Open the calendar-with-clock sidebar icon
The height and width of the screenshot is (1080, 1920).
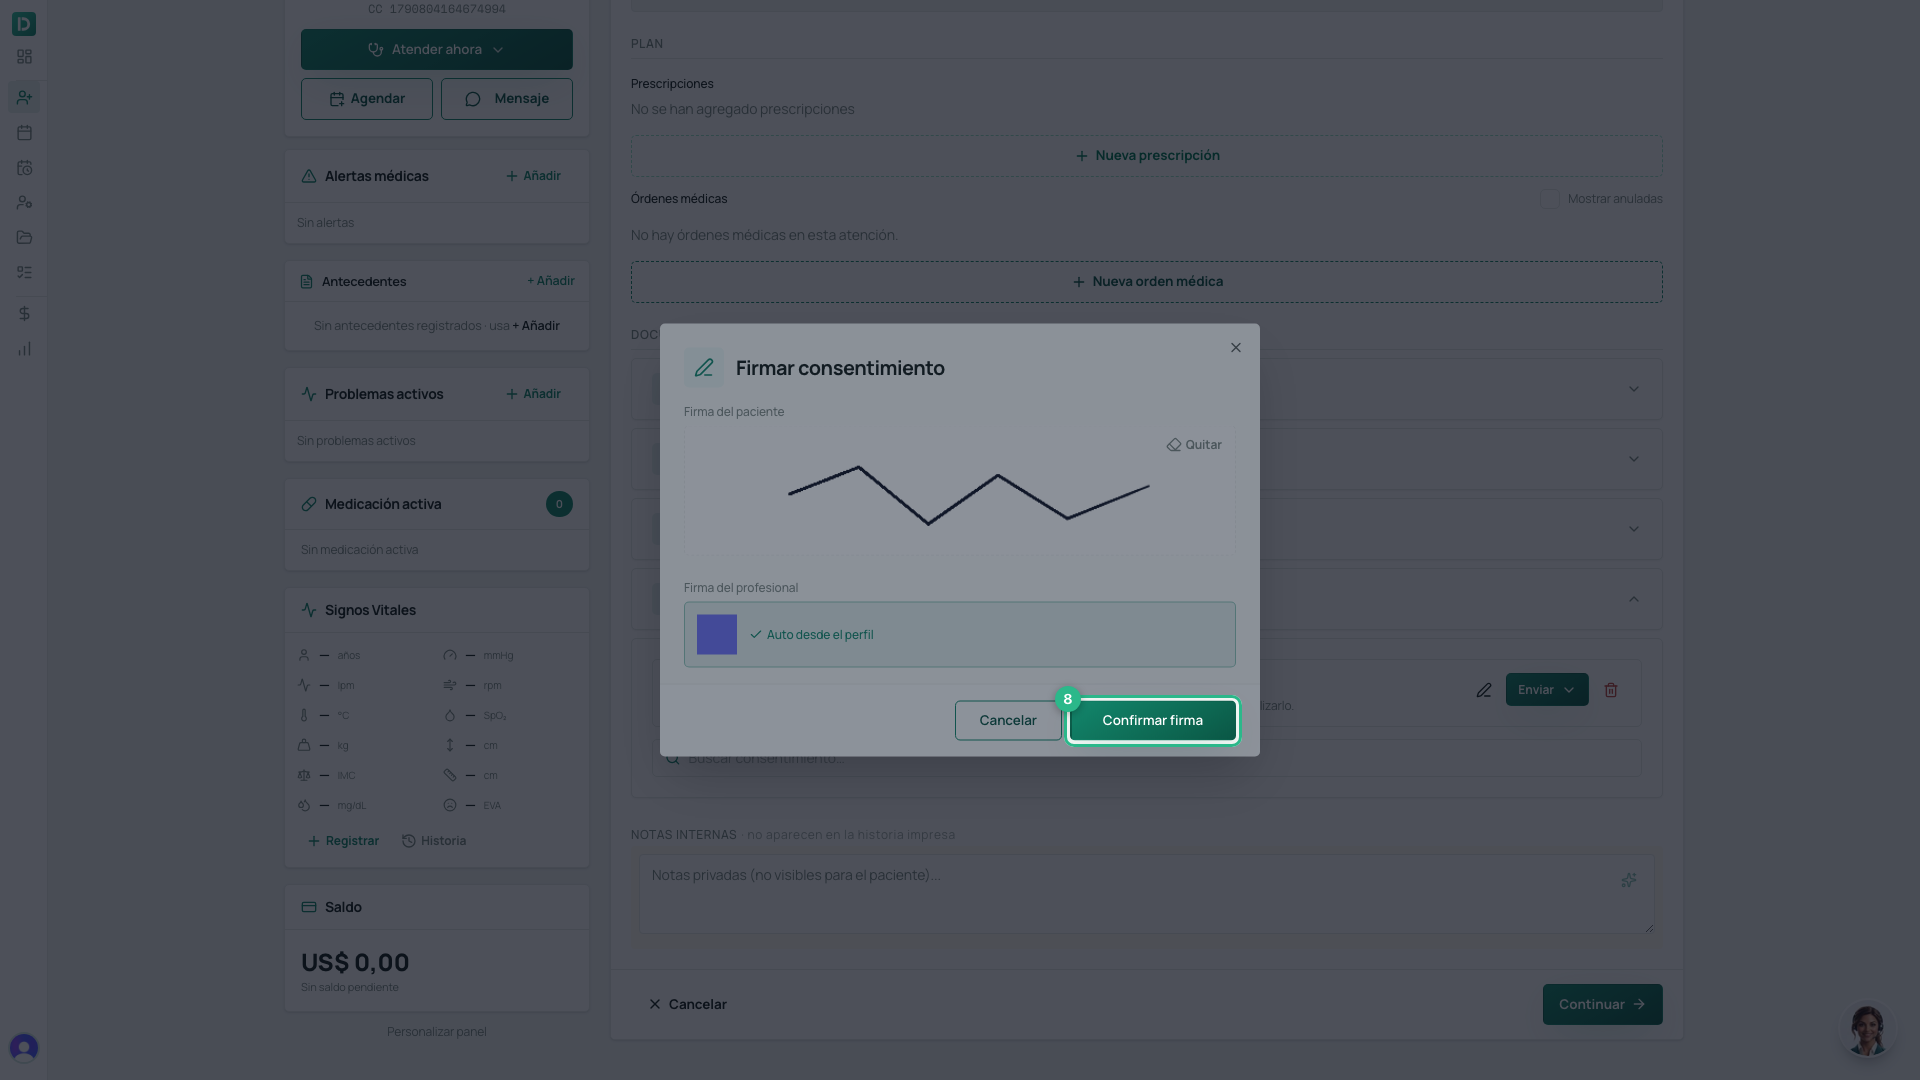tap(24, 168)
